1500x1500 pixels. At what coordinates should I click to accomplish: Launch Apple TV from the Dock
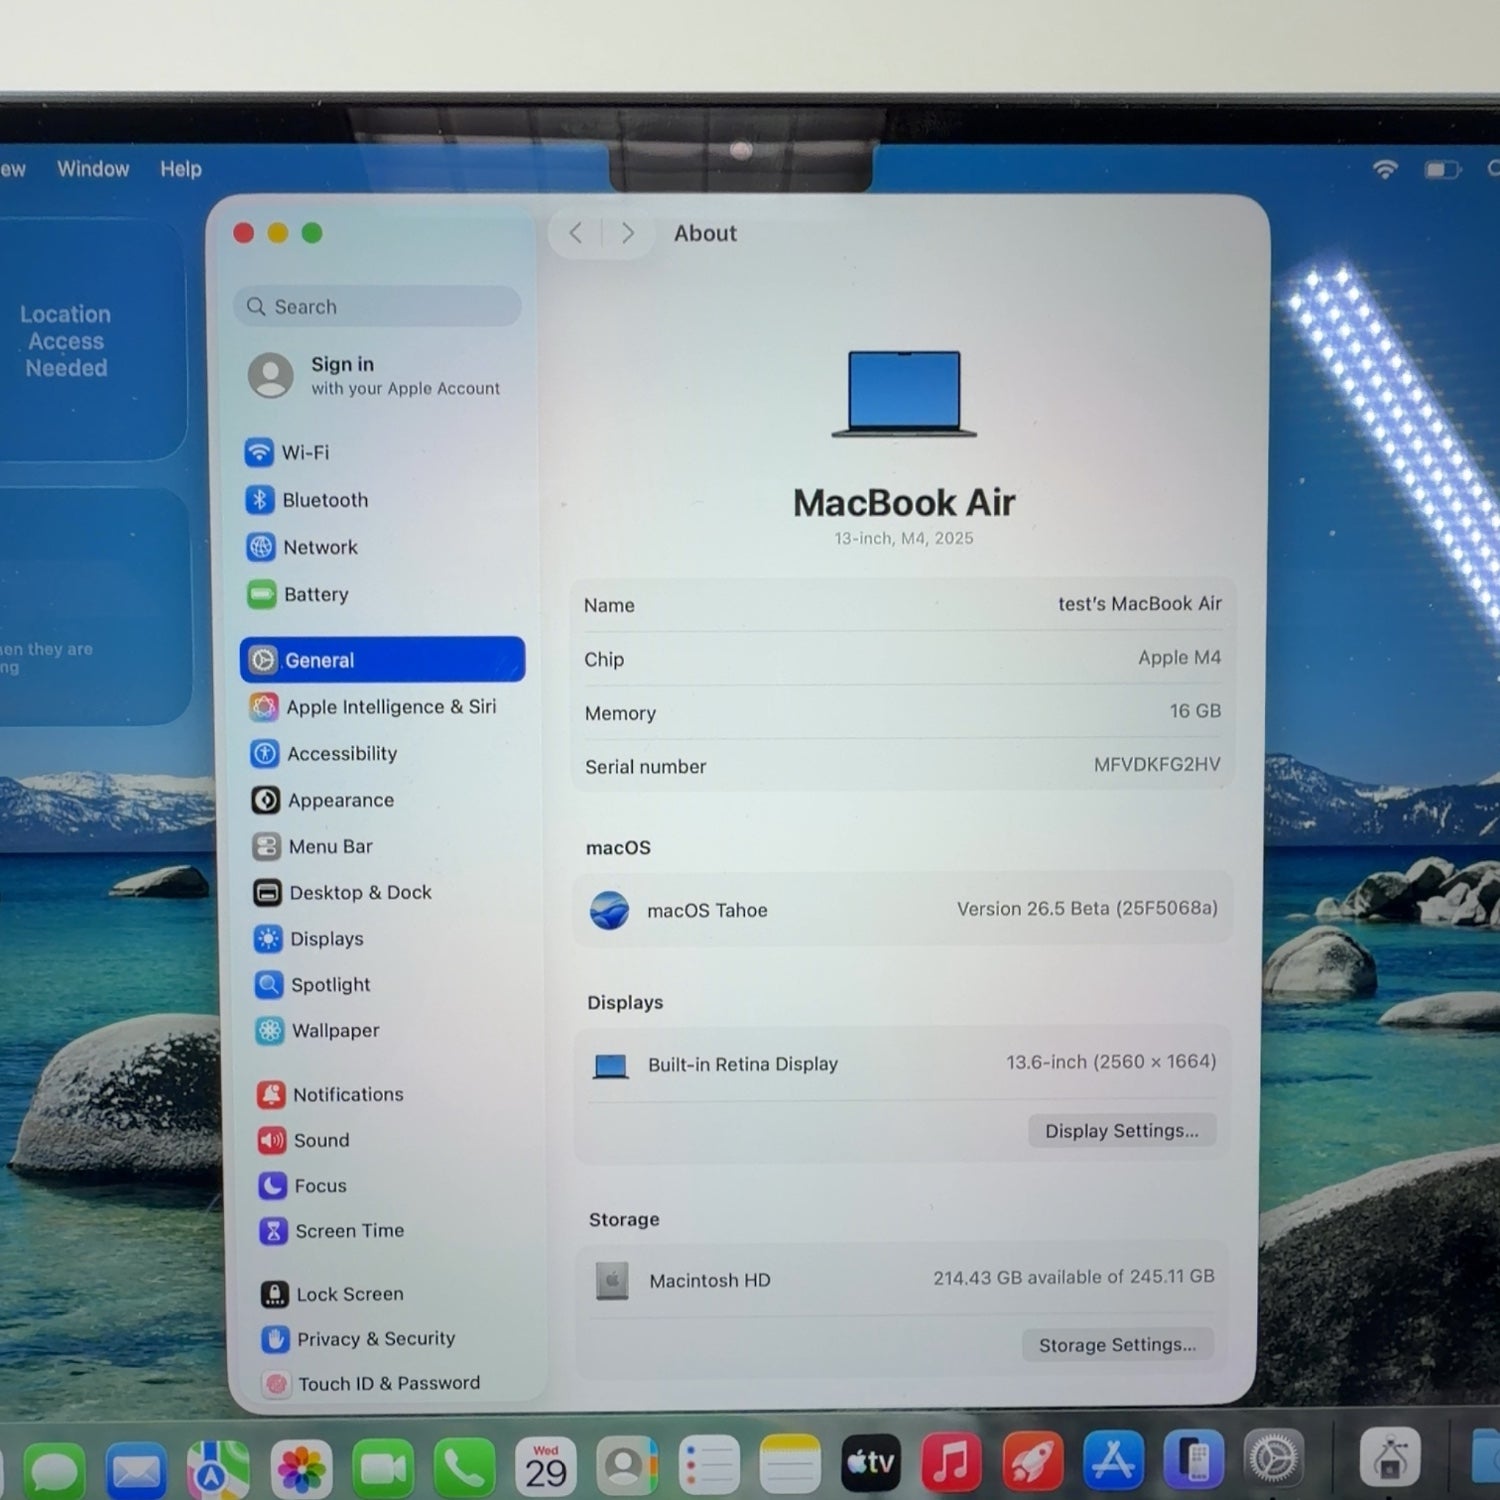tap(871, 1464)
